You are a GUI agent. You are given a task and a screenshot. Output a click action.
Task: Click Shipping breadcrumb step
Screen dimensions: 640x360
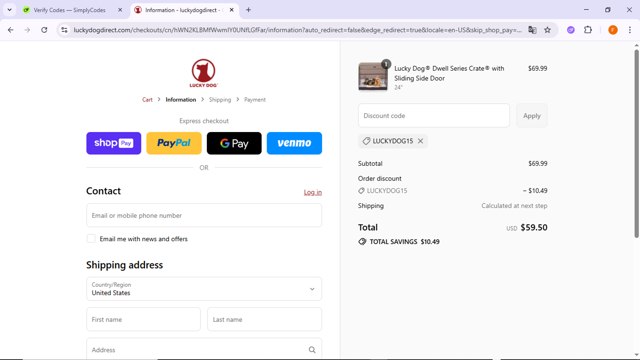coord(220,100)
